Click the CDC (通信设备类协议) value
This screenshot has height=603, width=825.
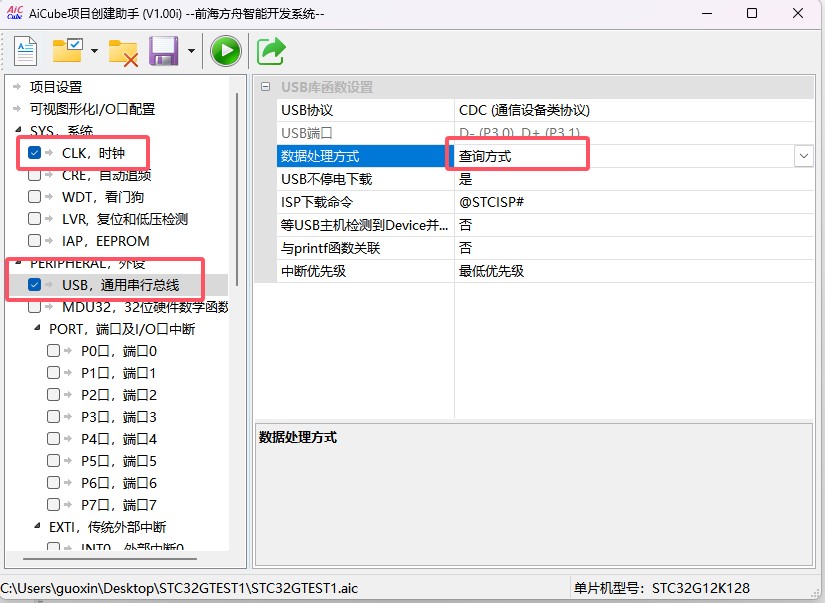click(524, 110)
